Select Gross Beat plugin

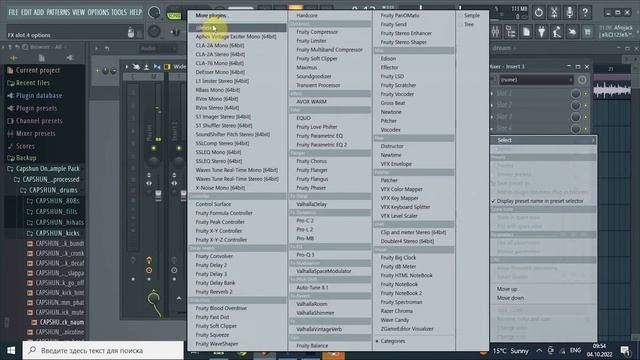(393, 103)
